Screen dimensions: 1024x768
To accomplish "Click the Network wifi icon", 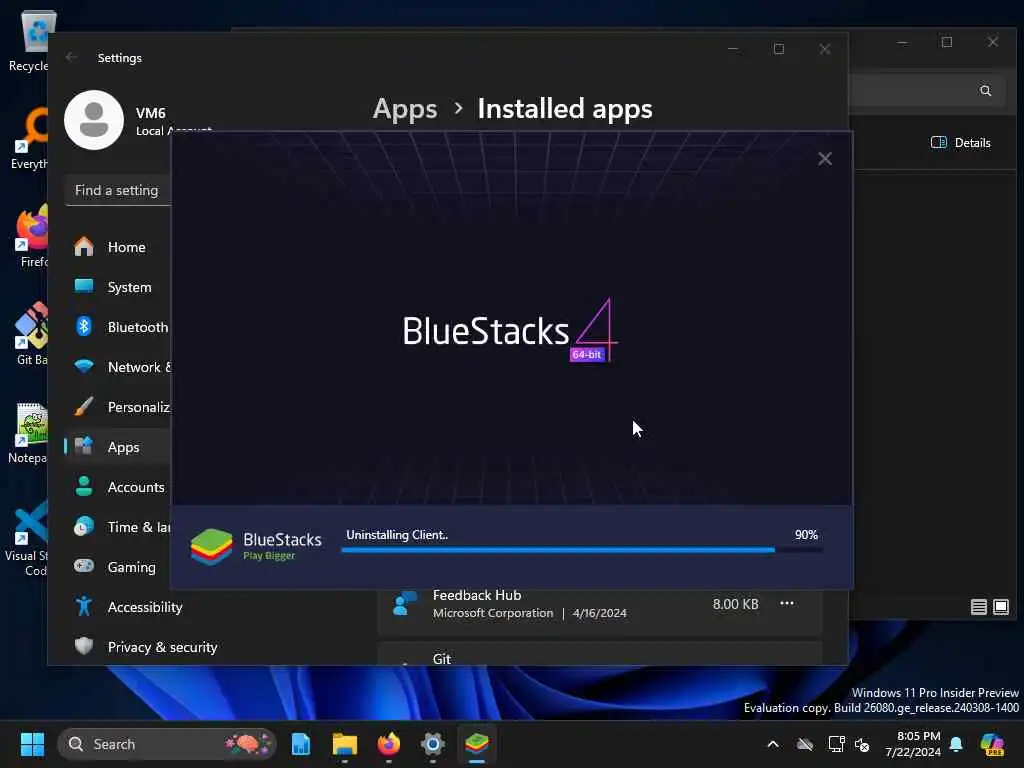I will click(x=84, y=366).
